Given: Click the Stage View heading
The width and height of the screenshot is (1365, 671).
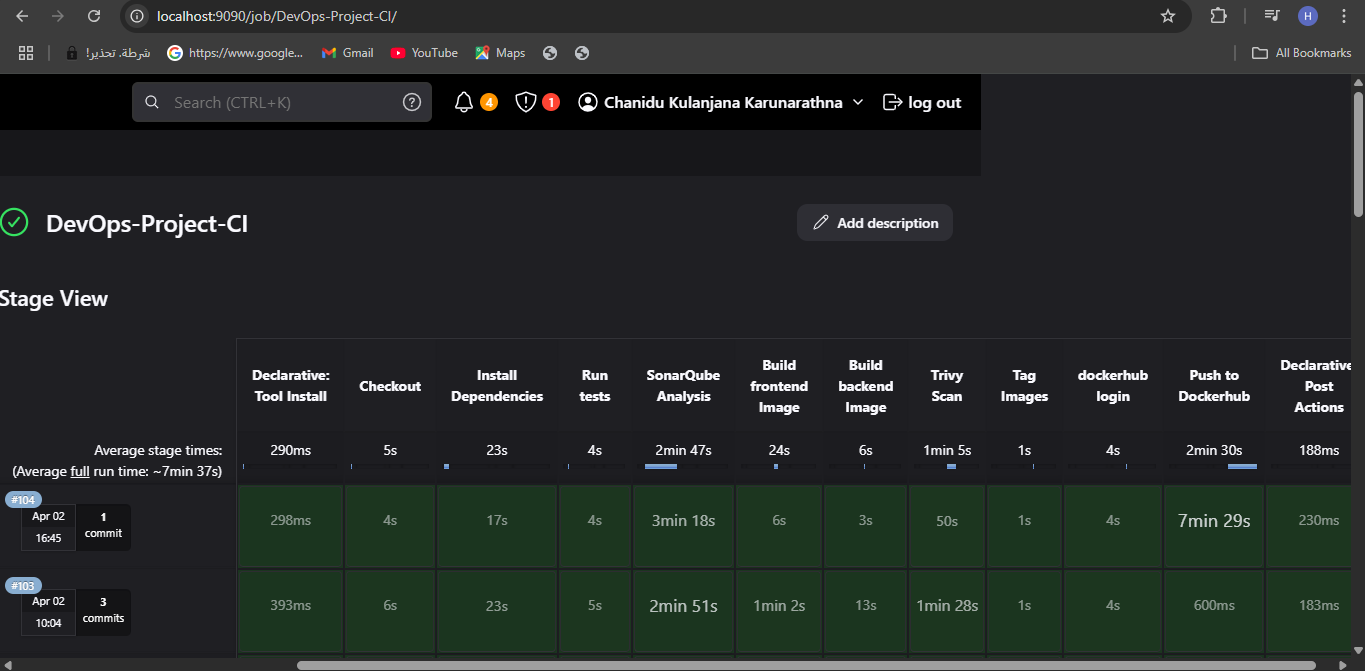Looking at the screenshot, I should click(x=54, y=298).
